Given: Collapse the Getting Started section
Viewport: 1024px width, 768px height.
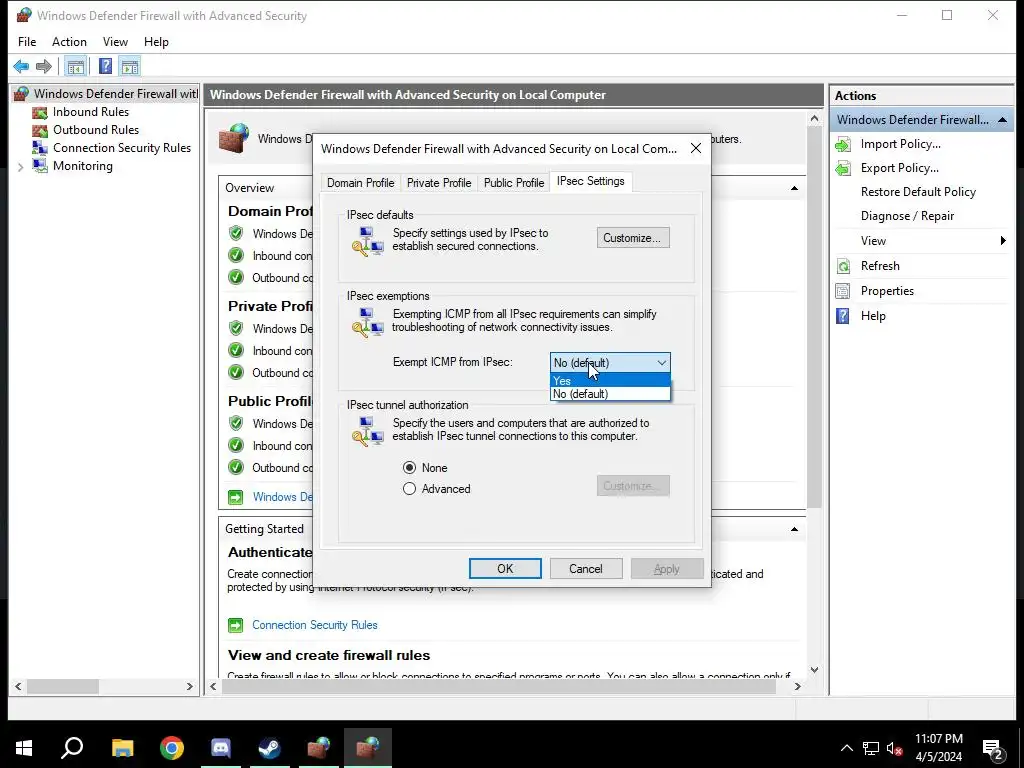Looking at the screenshot, I should click(794, 530).
